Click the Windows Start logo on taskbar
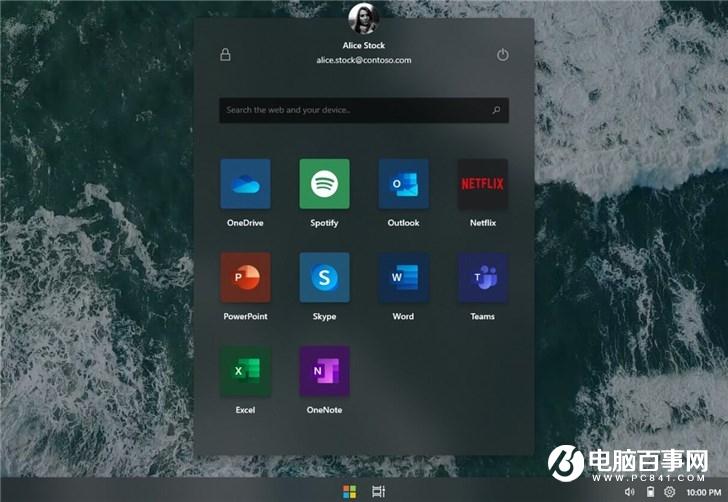 coord(350,492)
